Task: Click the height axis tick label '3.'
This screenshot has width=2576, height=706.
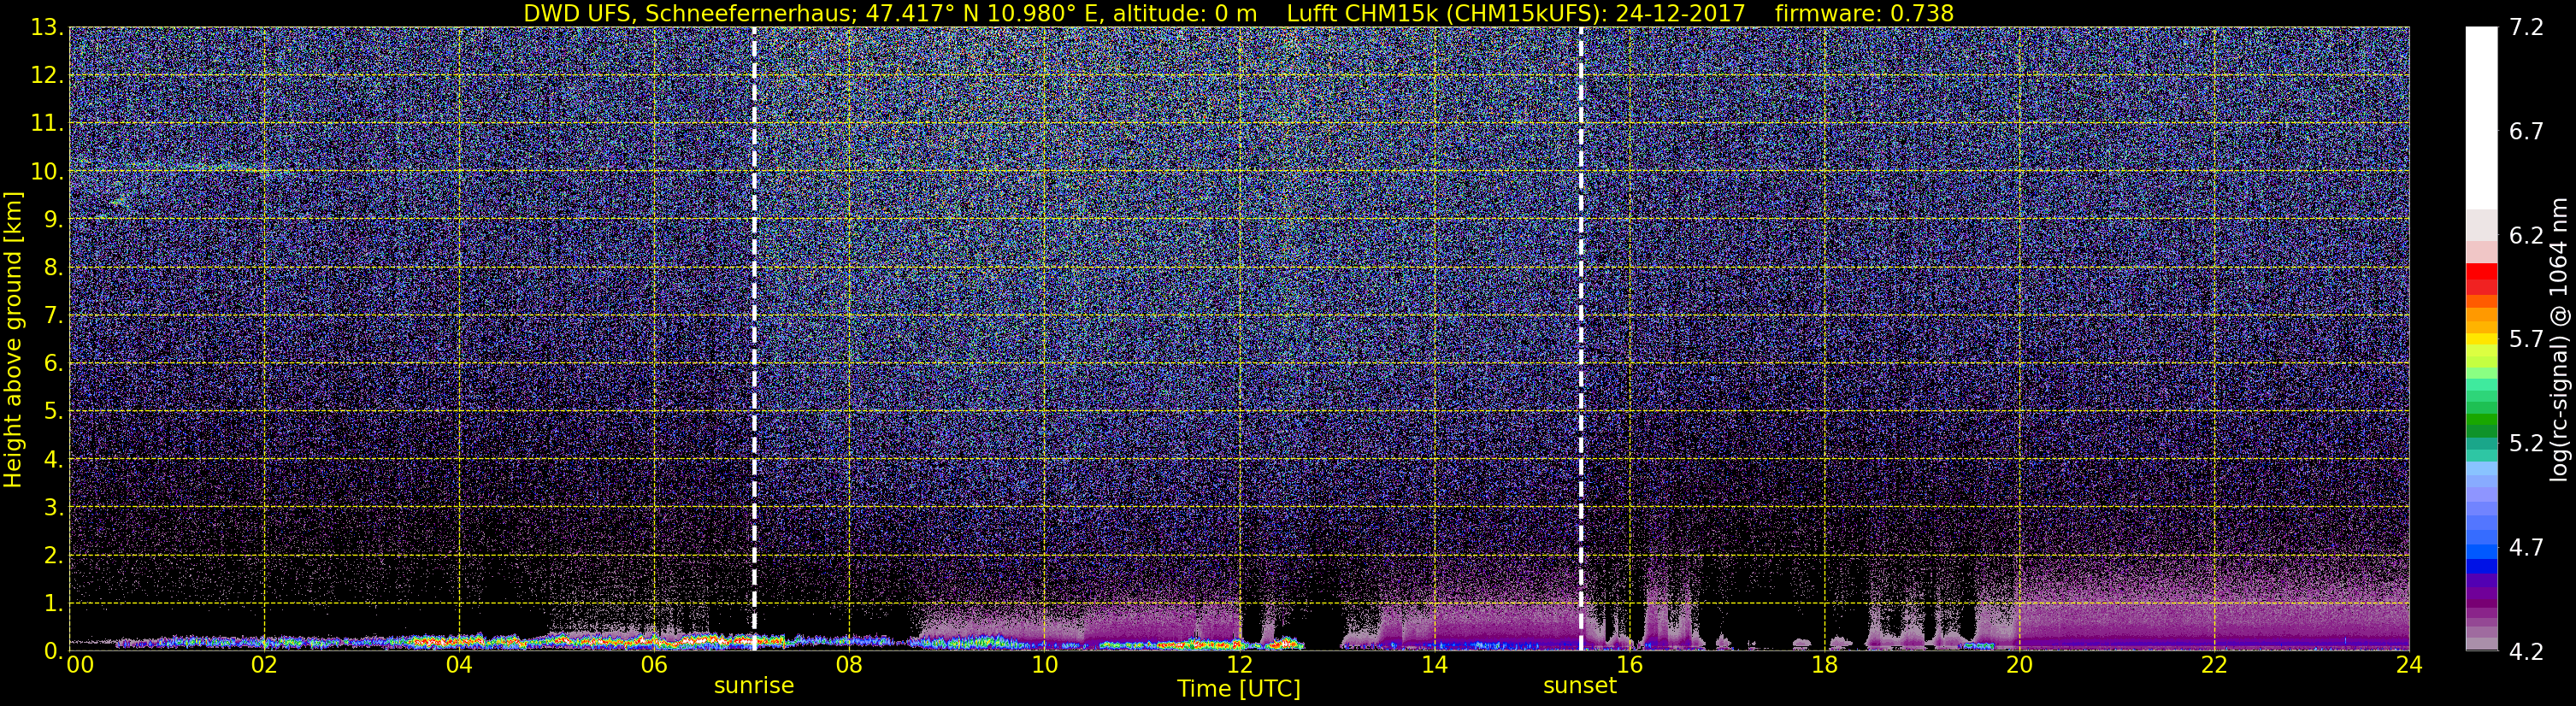Action: click(x=54, y=508)
